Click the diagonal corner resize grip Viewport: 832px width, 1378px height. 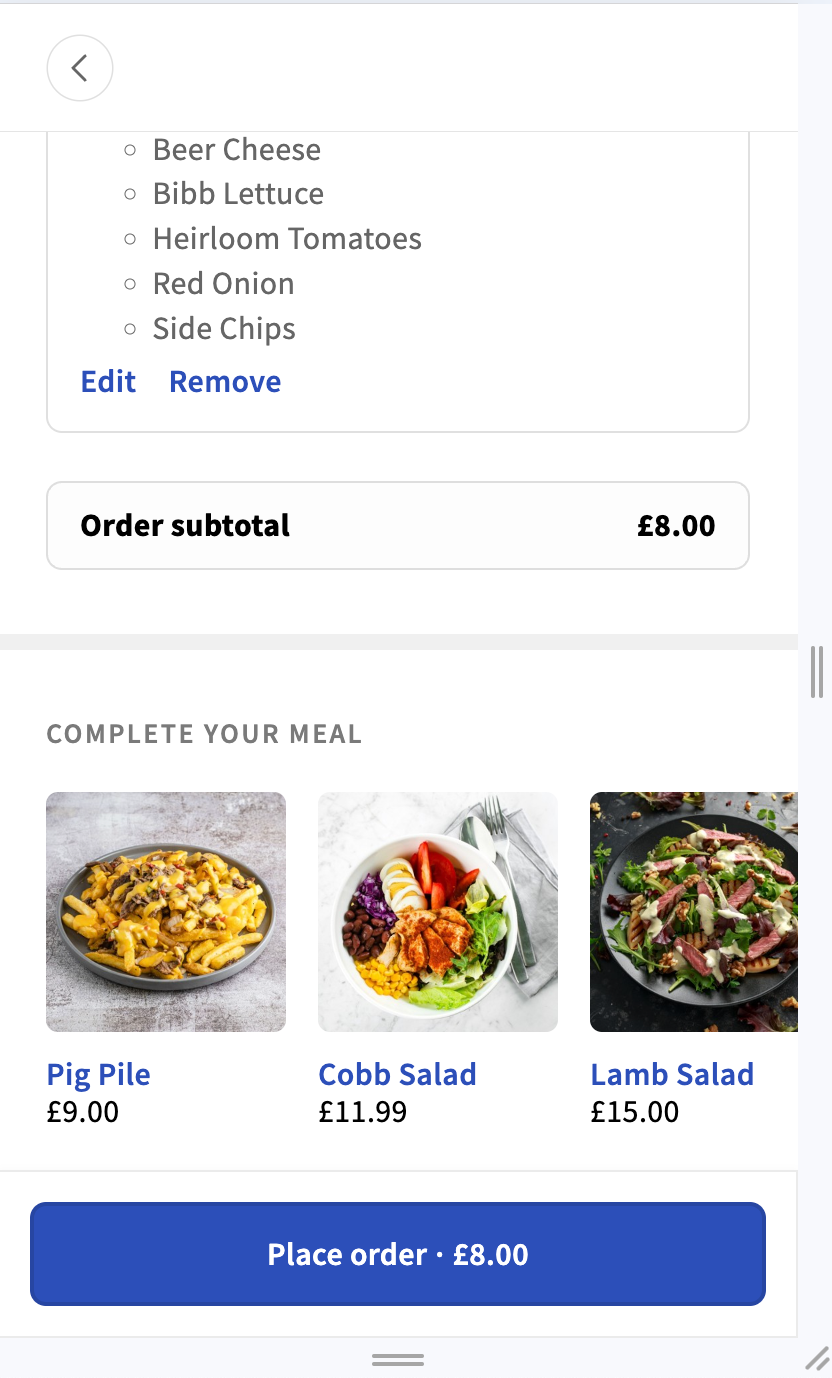tap(817, 1358)
